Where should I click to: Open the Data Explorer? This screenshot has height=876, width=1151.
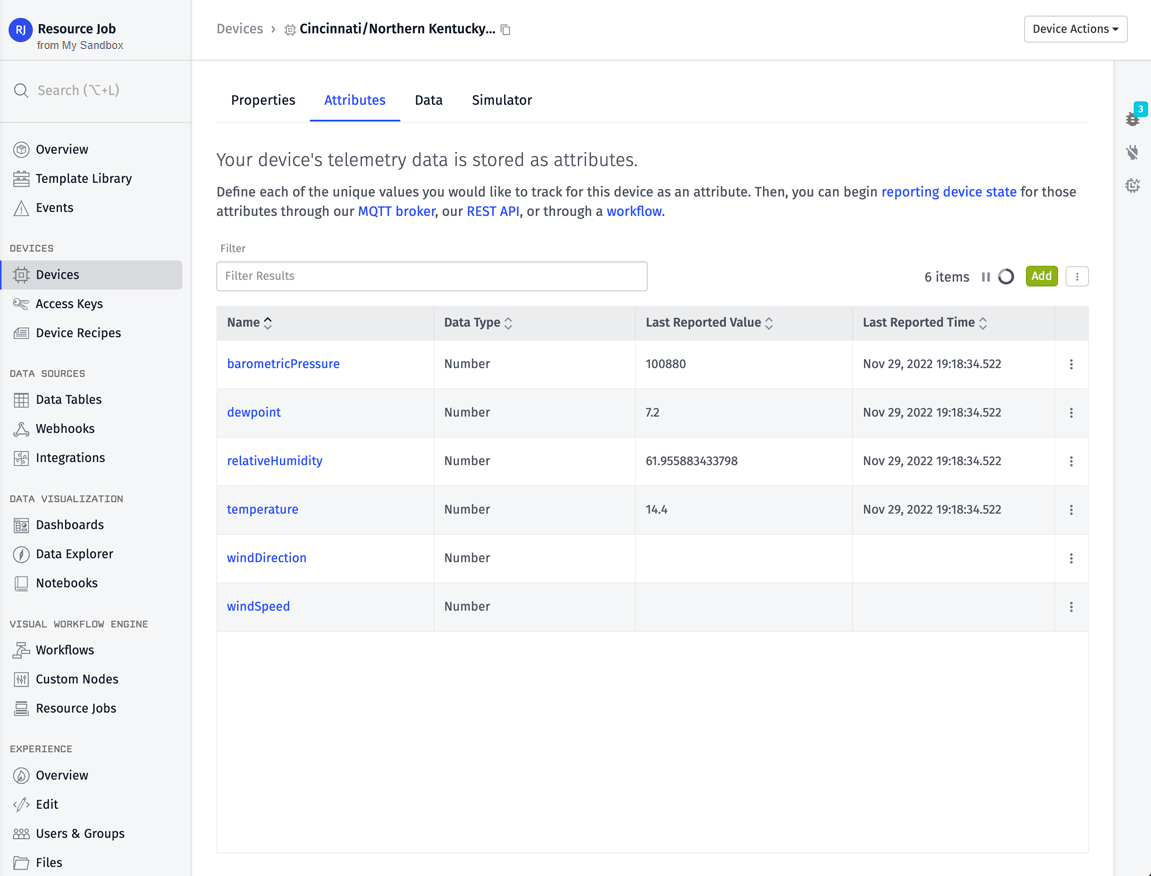coord(74,554)
